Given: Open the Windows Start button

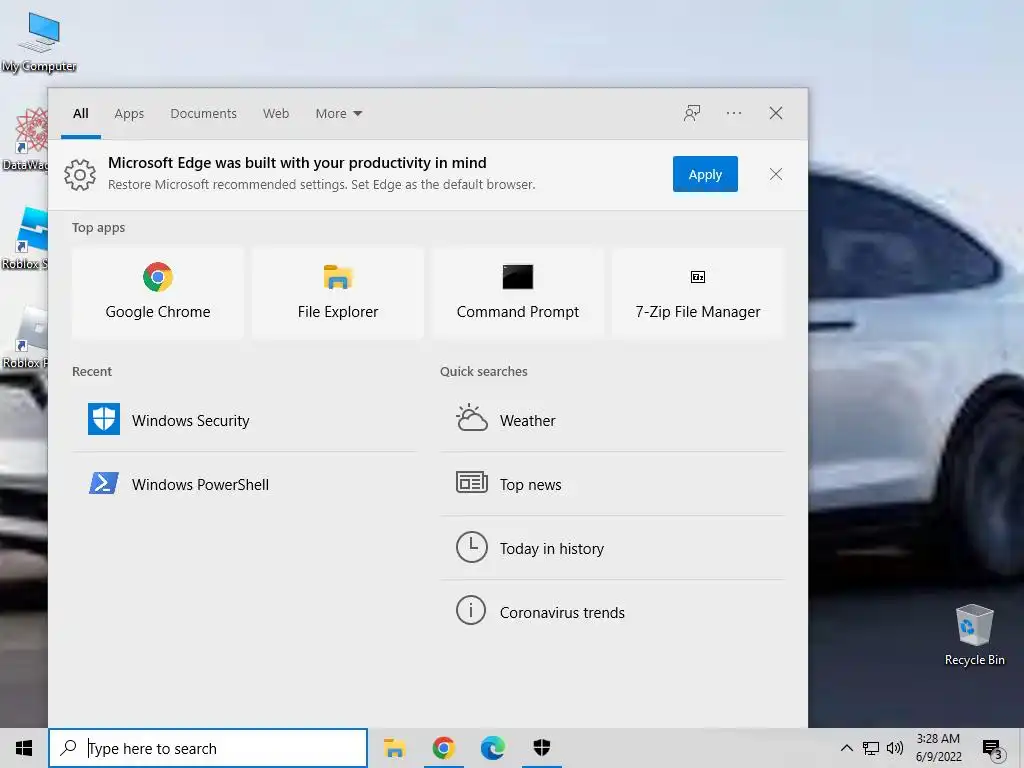Looking at the screenshot, I should click(x=24, y=748).
